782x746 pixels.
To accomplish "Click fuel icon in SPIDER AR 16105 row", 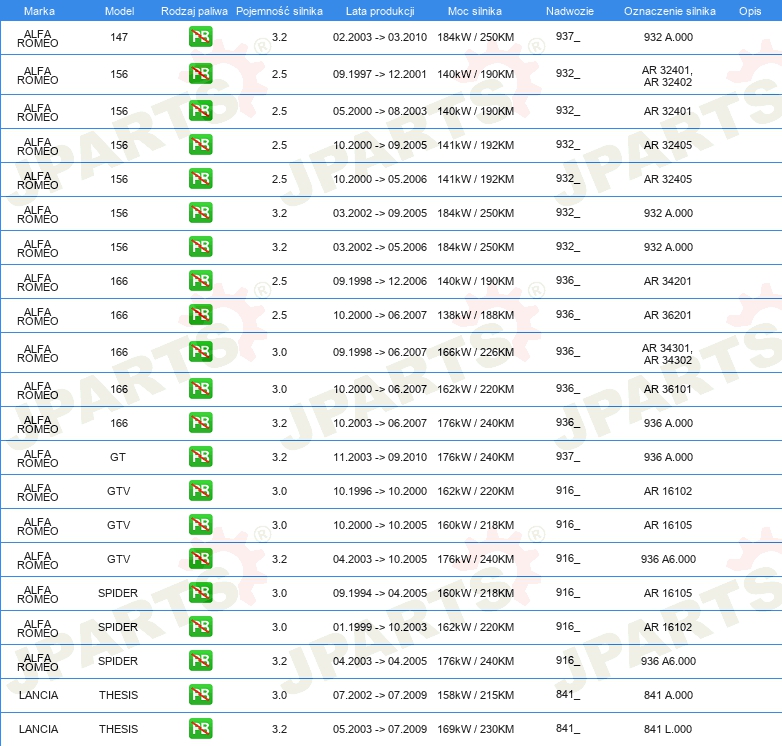I will pyautogui.click(x=200, y=592).
